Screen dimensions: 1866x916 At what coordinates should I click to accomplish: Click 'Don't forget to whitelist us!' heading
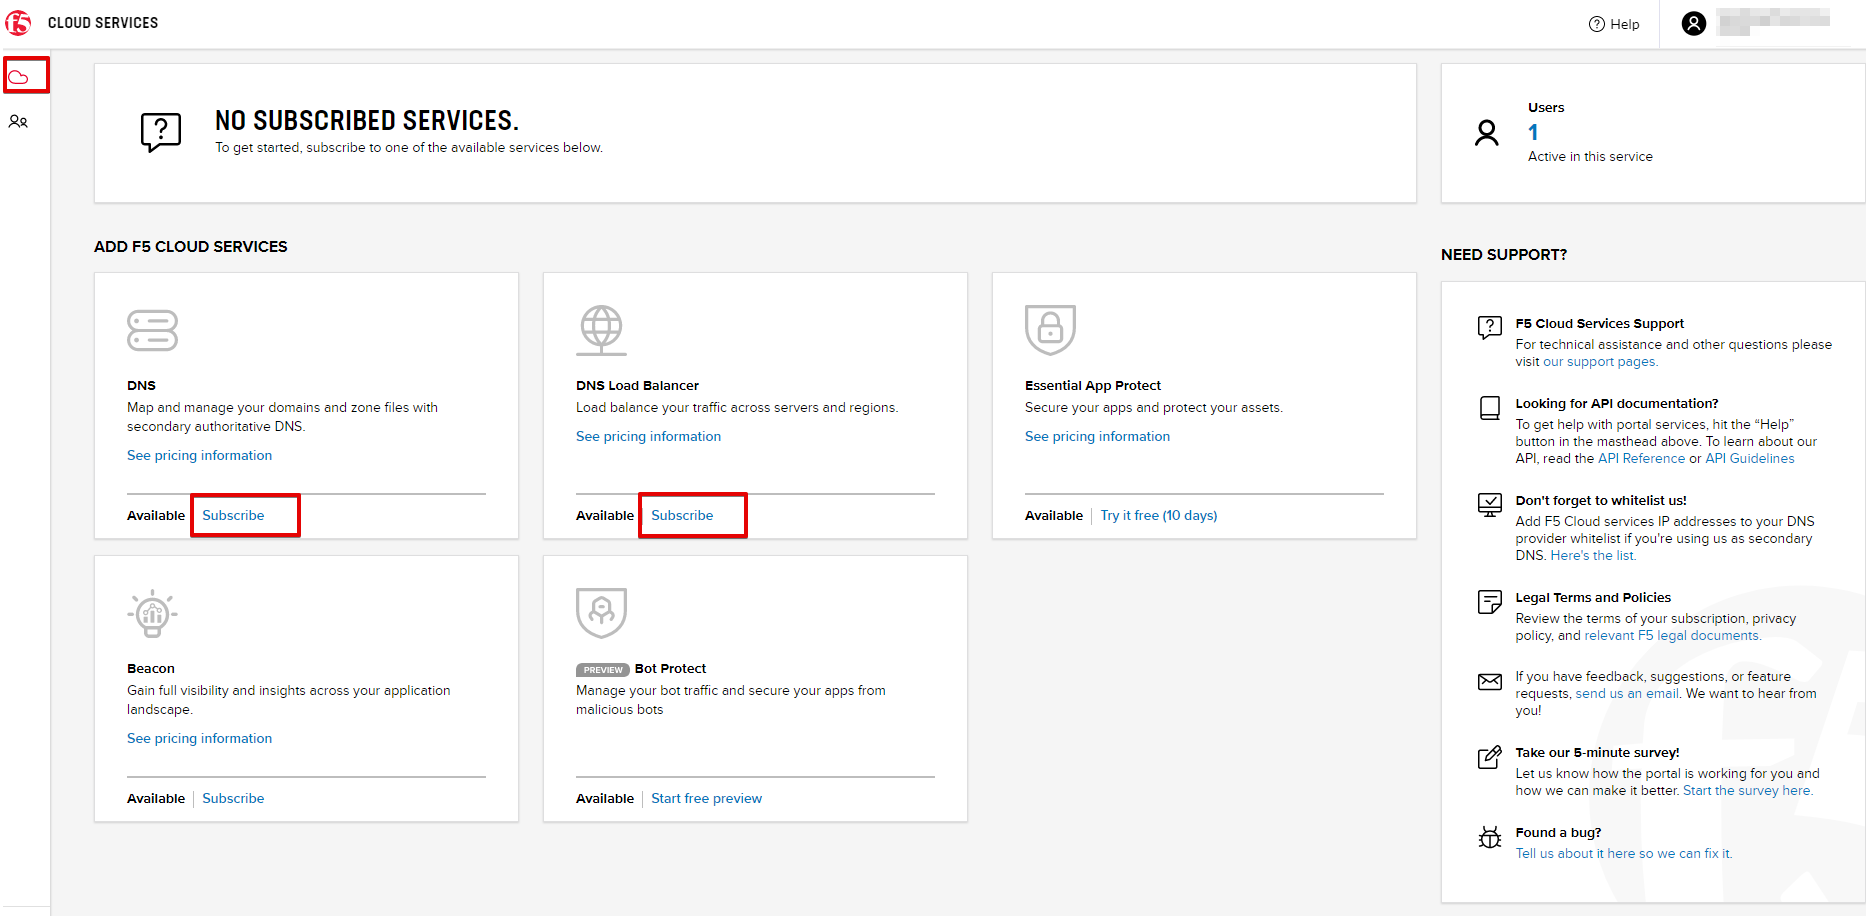pyautogui.click(x=1601, y=500)
